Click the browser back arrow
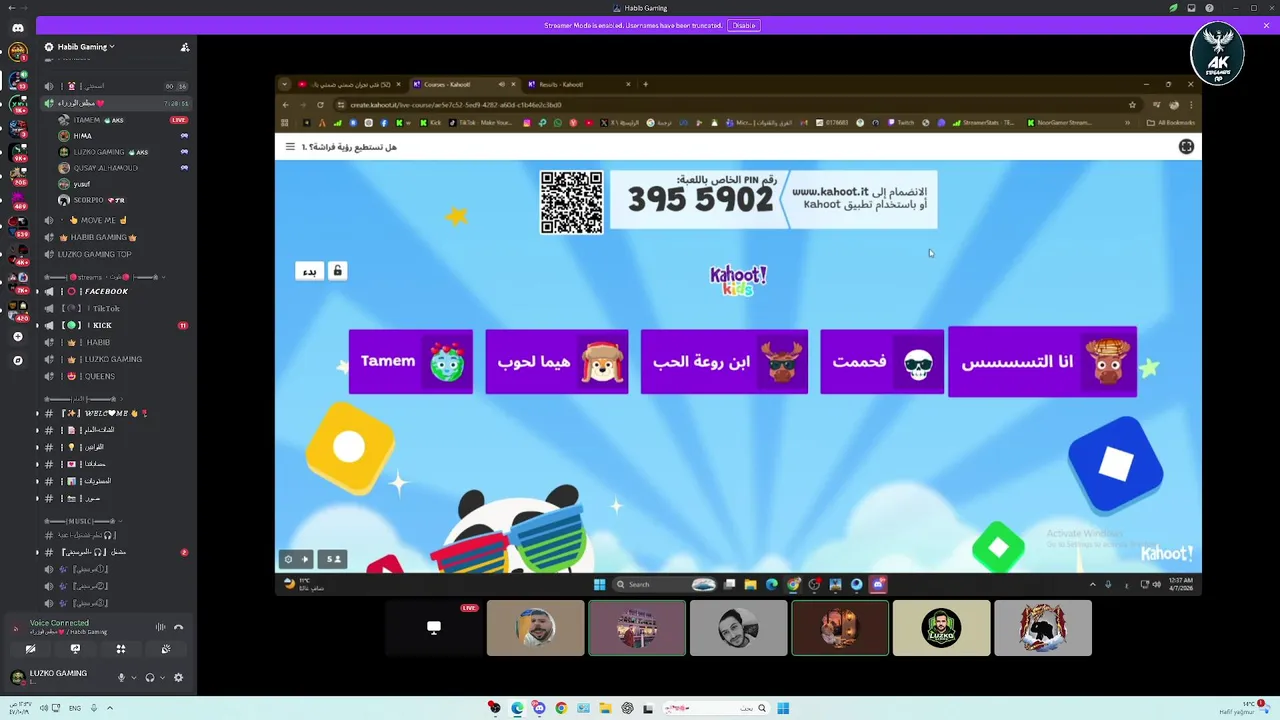 (x=285, y=104)
